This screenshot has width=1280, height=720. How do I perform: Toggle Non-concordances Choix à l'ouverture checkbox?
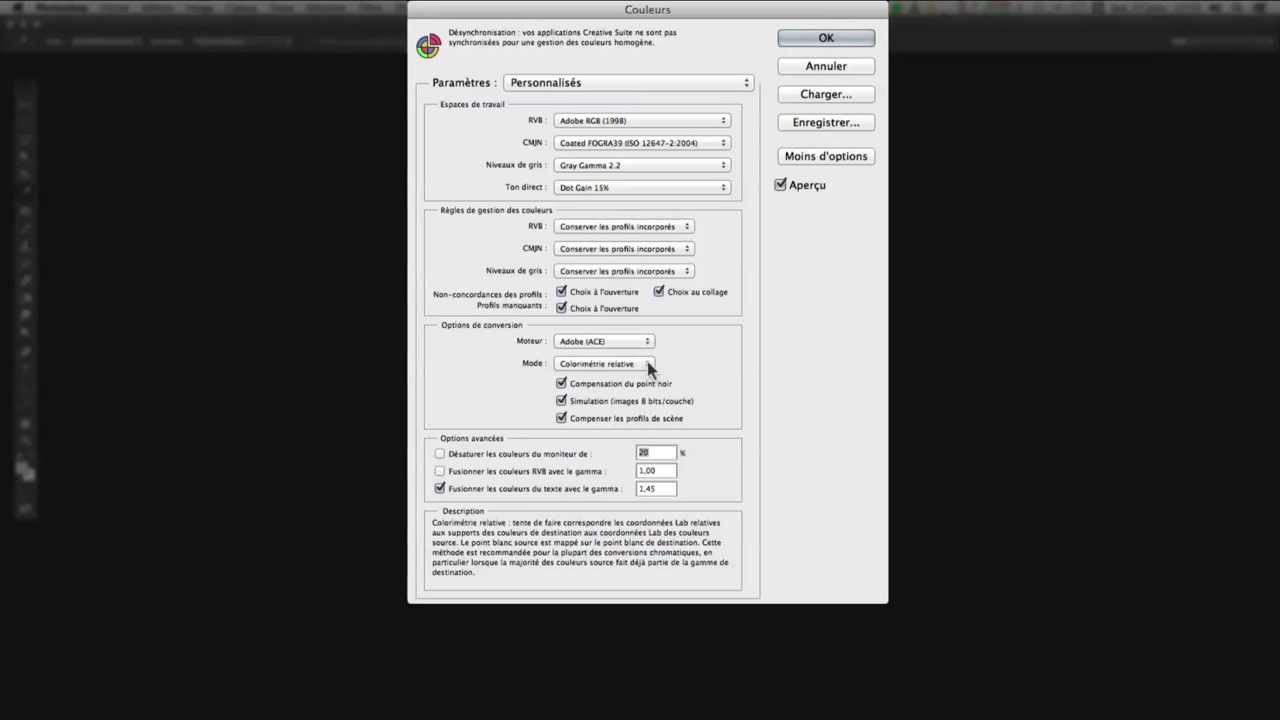point(561,292)
